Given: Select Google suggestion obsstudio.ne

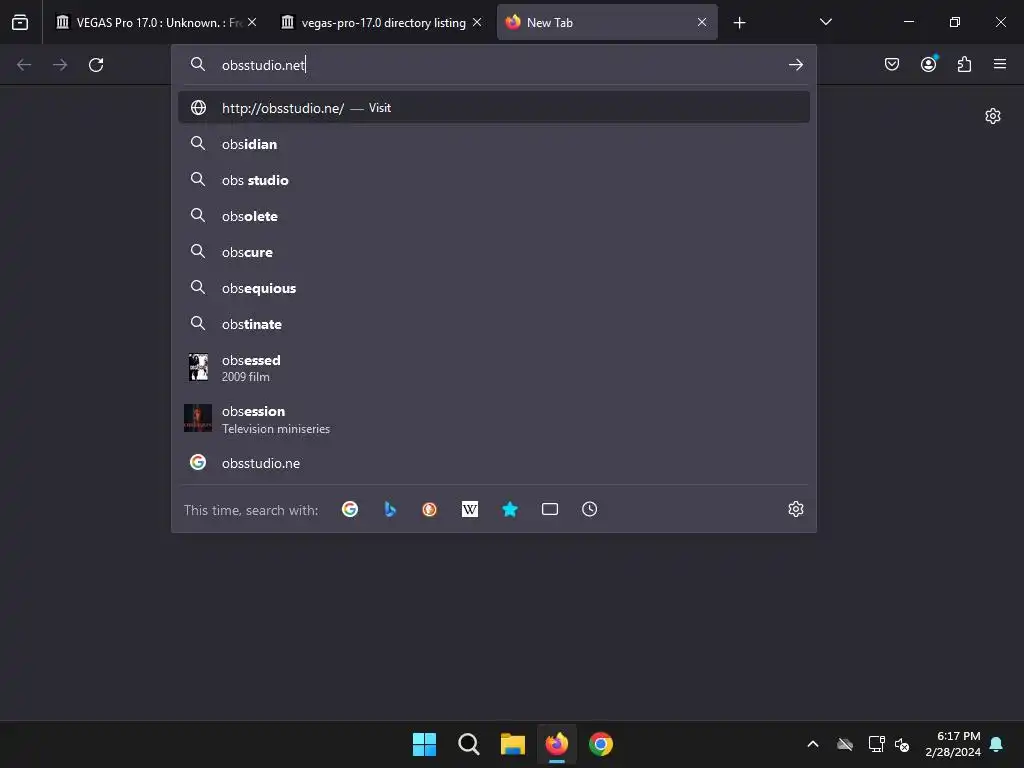Looking at the screenshot, I should (494, 463).
